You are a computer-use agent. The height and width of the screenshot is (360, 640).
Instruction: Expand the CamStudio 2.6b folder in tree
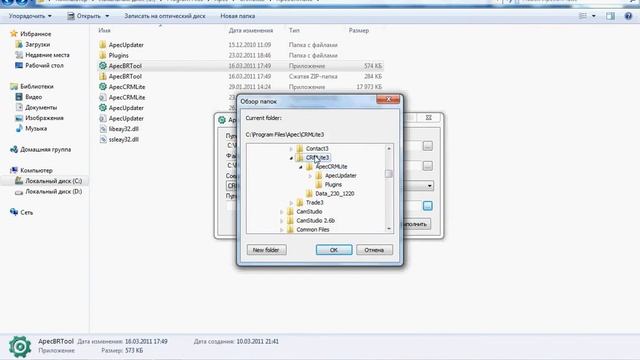point(282,221)
